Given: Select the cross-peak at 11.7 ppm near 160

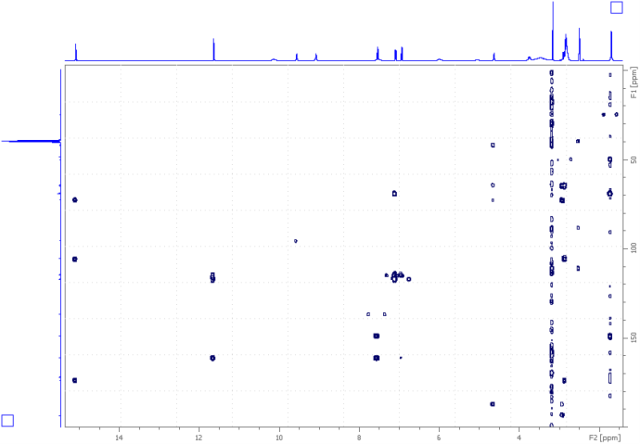Looking at the screenshot, I should pyautogui.click(x=213, y=358).
